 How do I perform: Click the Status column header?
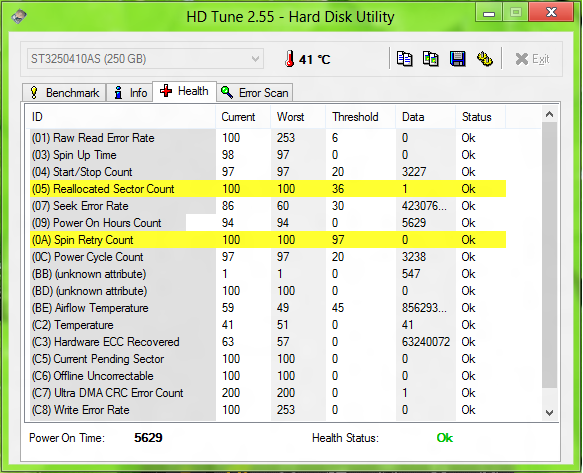(481, 117)
